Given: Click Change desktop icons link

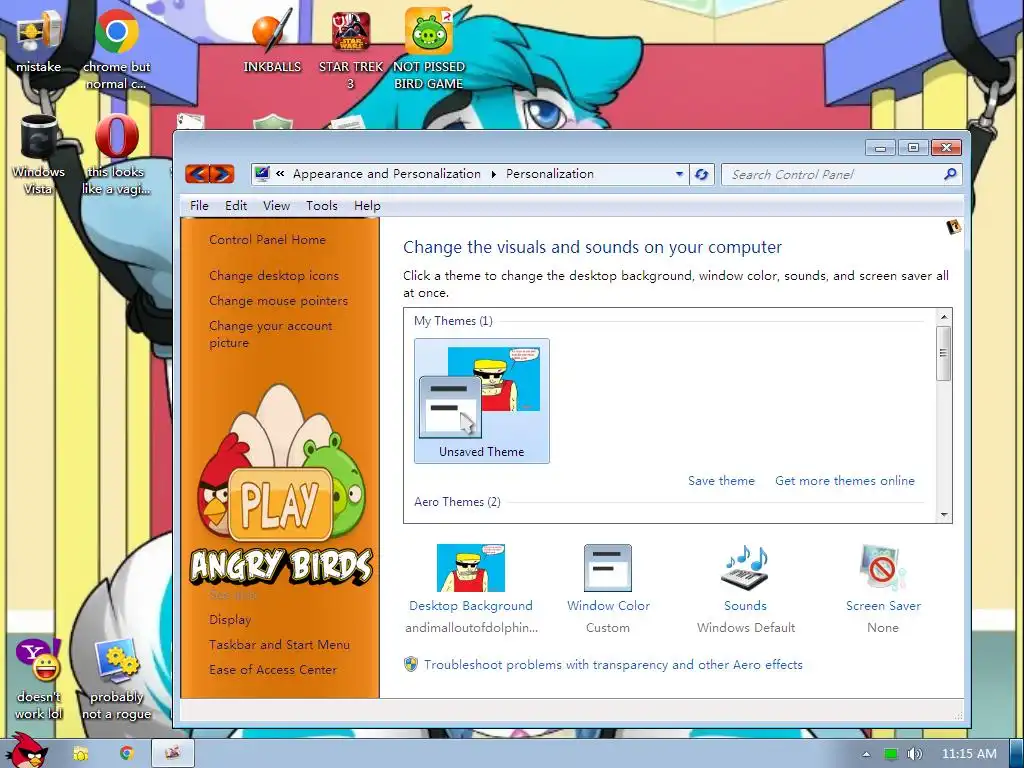Looking at the screenshot, I should pyautogui.click(x=274, y=276).
